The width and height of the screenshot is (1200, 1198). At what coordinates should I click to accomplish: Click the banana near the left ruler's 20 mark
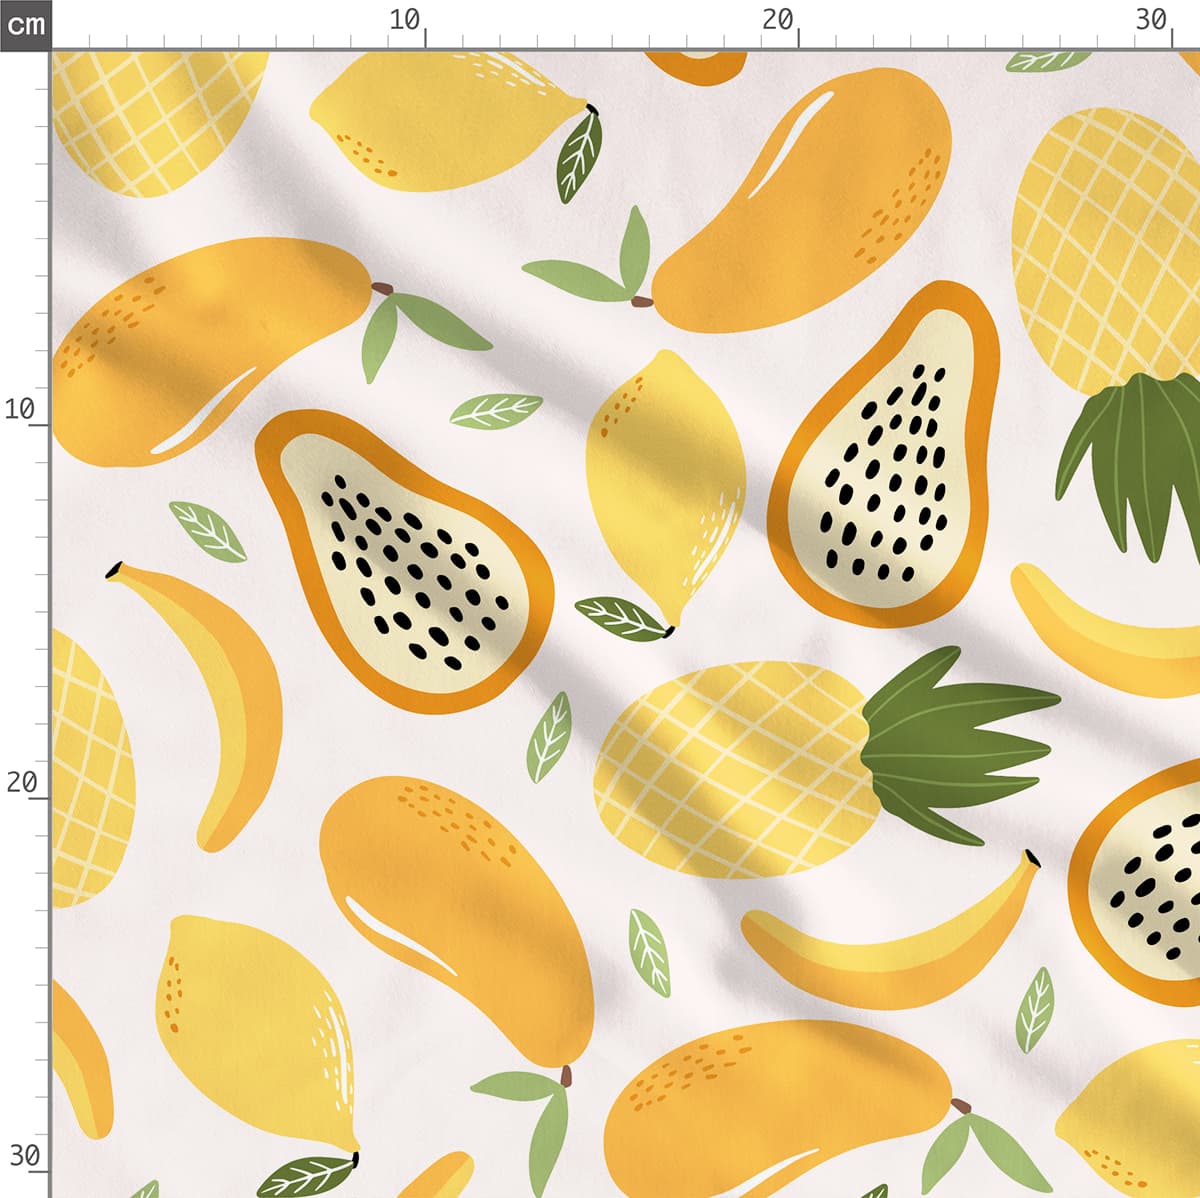pyautogui.click(x=220, y=690)
